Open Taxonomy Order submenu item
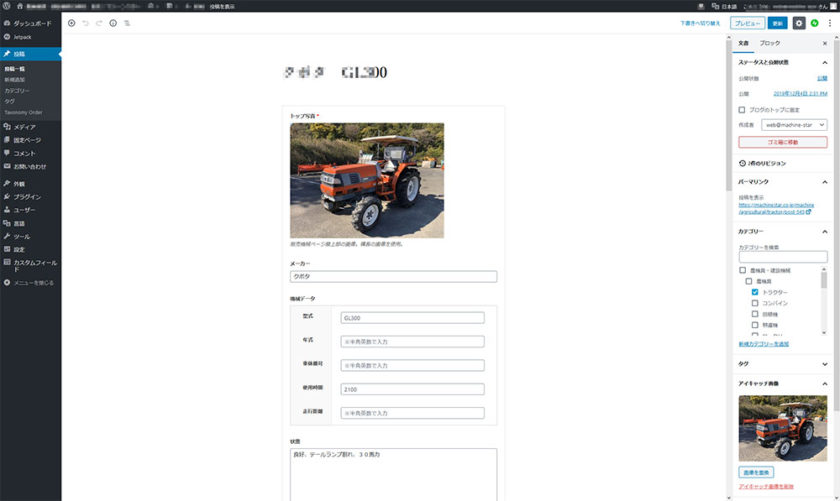The image size is (840, 501). (x=24, y=113)
